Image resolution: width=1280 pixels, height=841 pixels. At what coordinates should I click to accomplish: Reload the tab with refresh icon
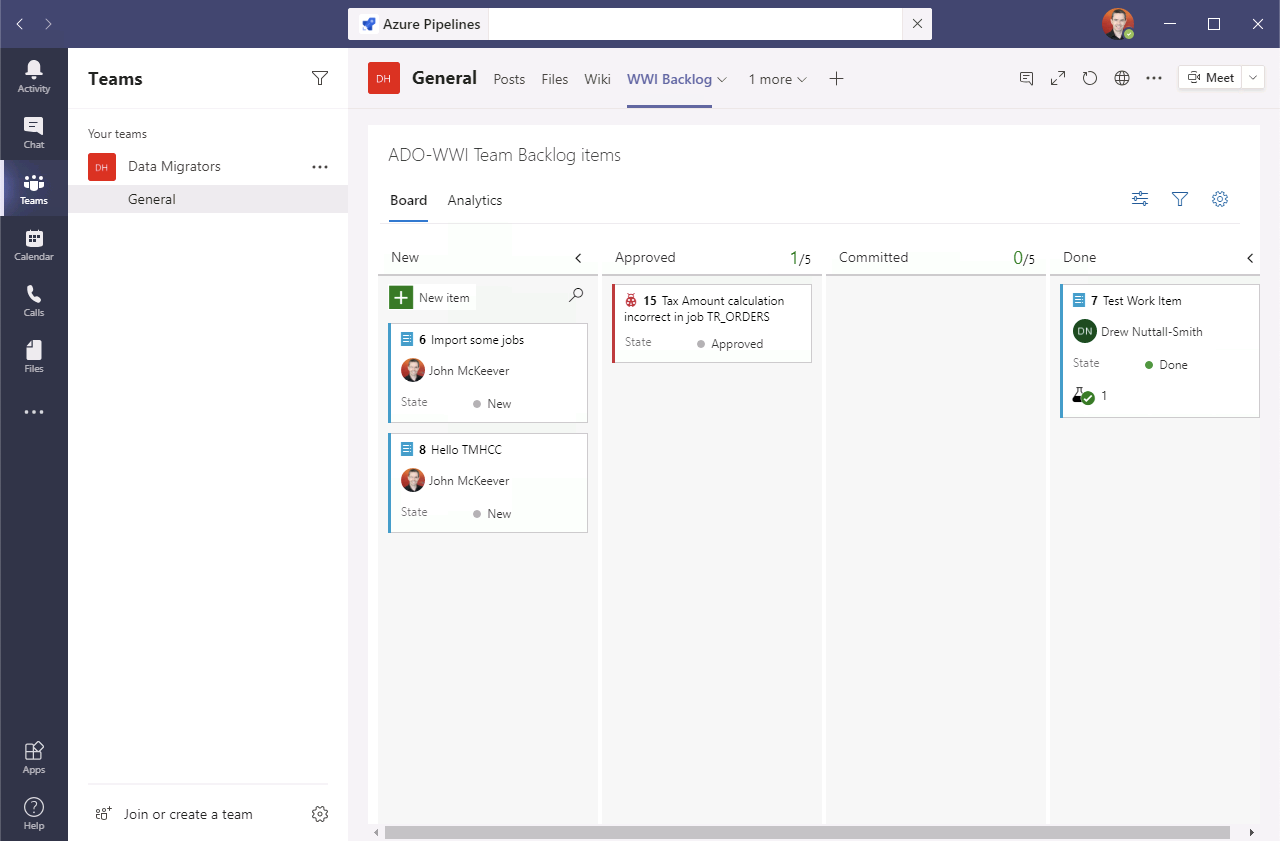point(1090,78)
